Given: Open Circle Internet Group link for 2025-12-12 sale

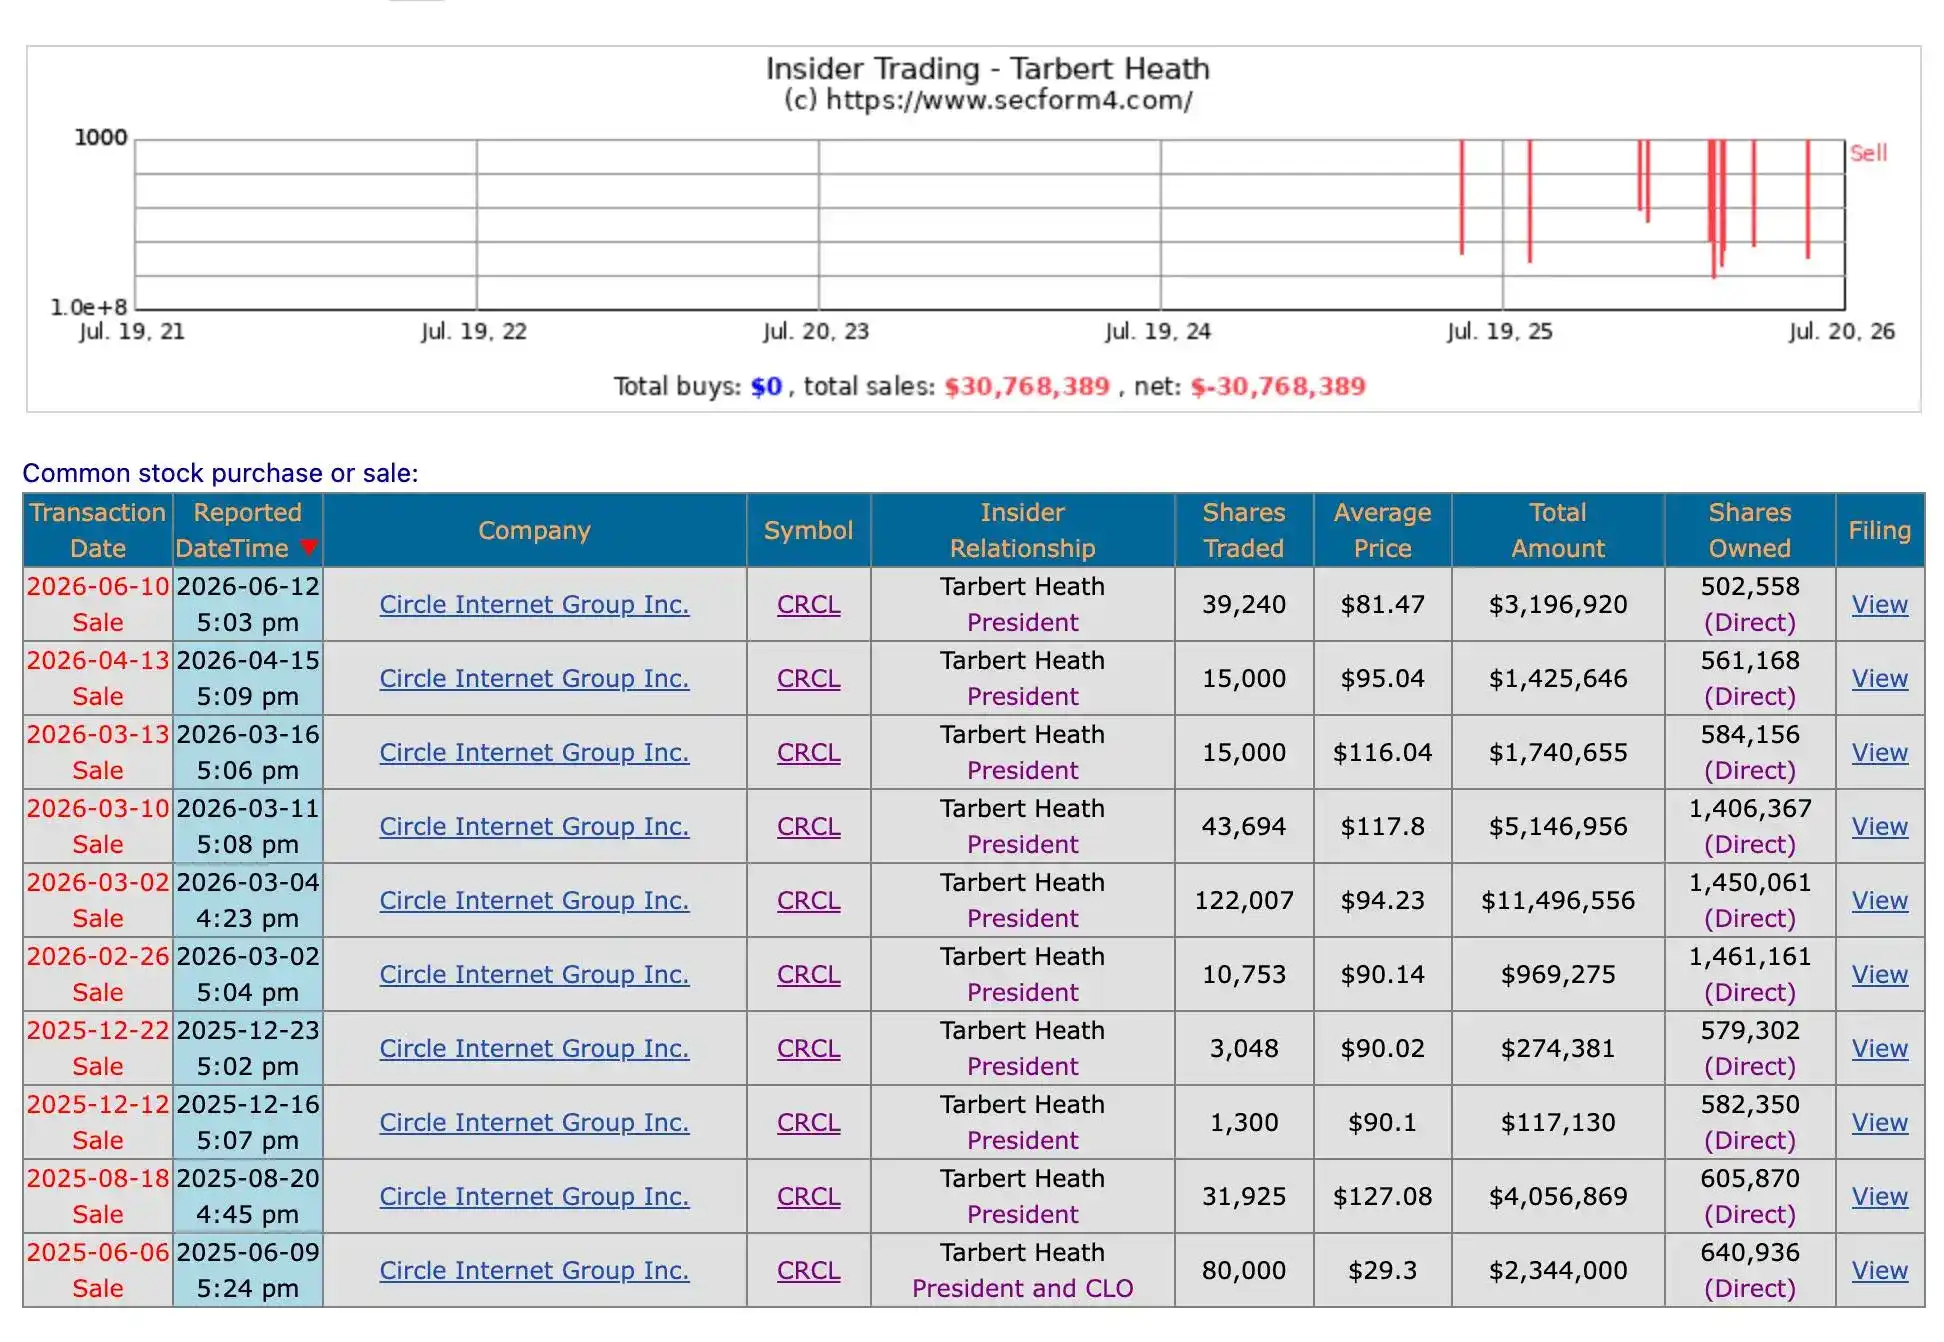Looking at the screenshot, I should pyautogui.click(x=534, y=1122).
